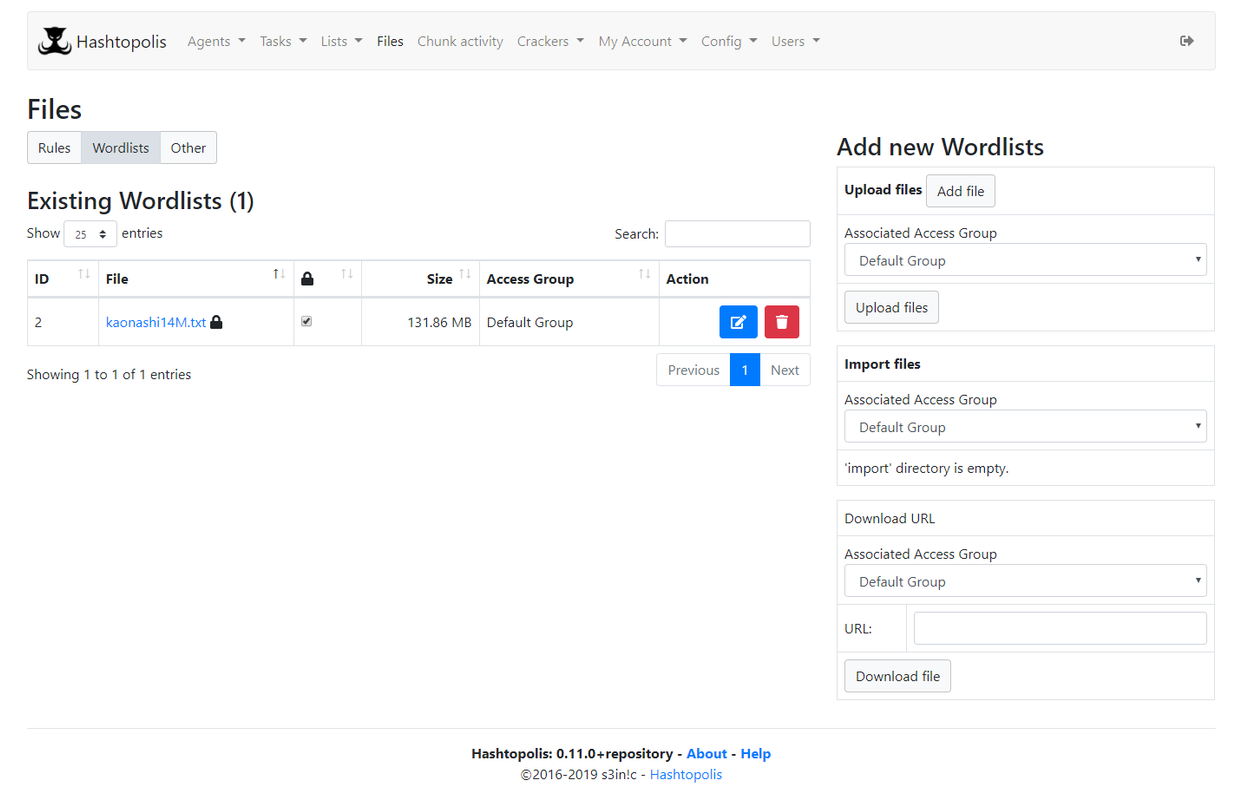Go to Files in the navbar
Image resolution: width=1249 pixels, height=800 pixels.
[390, 41]
